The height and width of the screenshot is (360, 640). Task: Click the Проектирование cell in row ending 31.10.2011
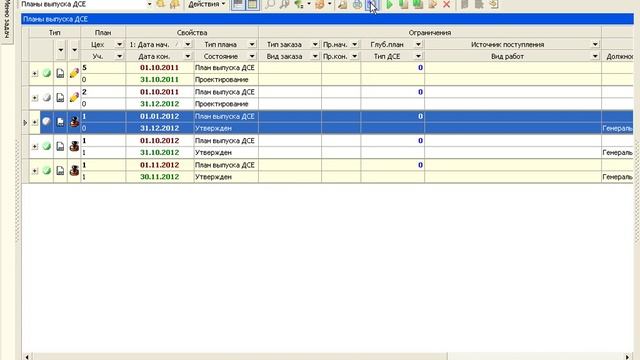pyautogui.click(x=226, y=80)
